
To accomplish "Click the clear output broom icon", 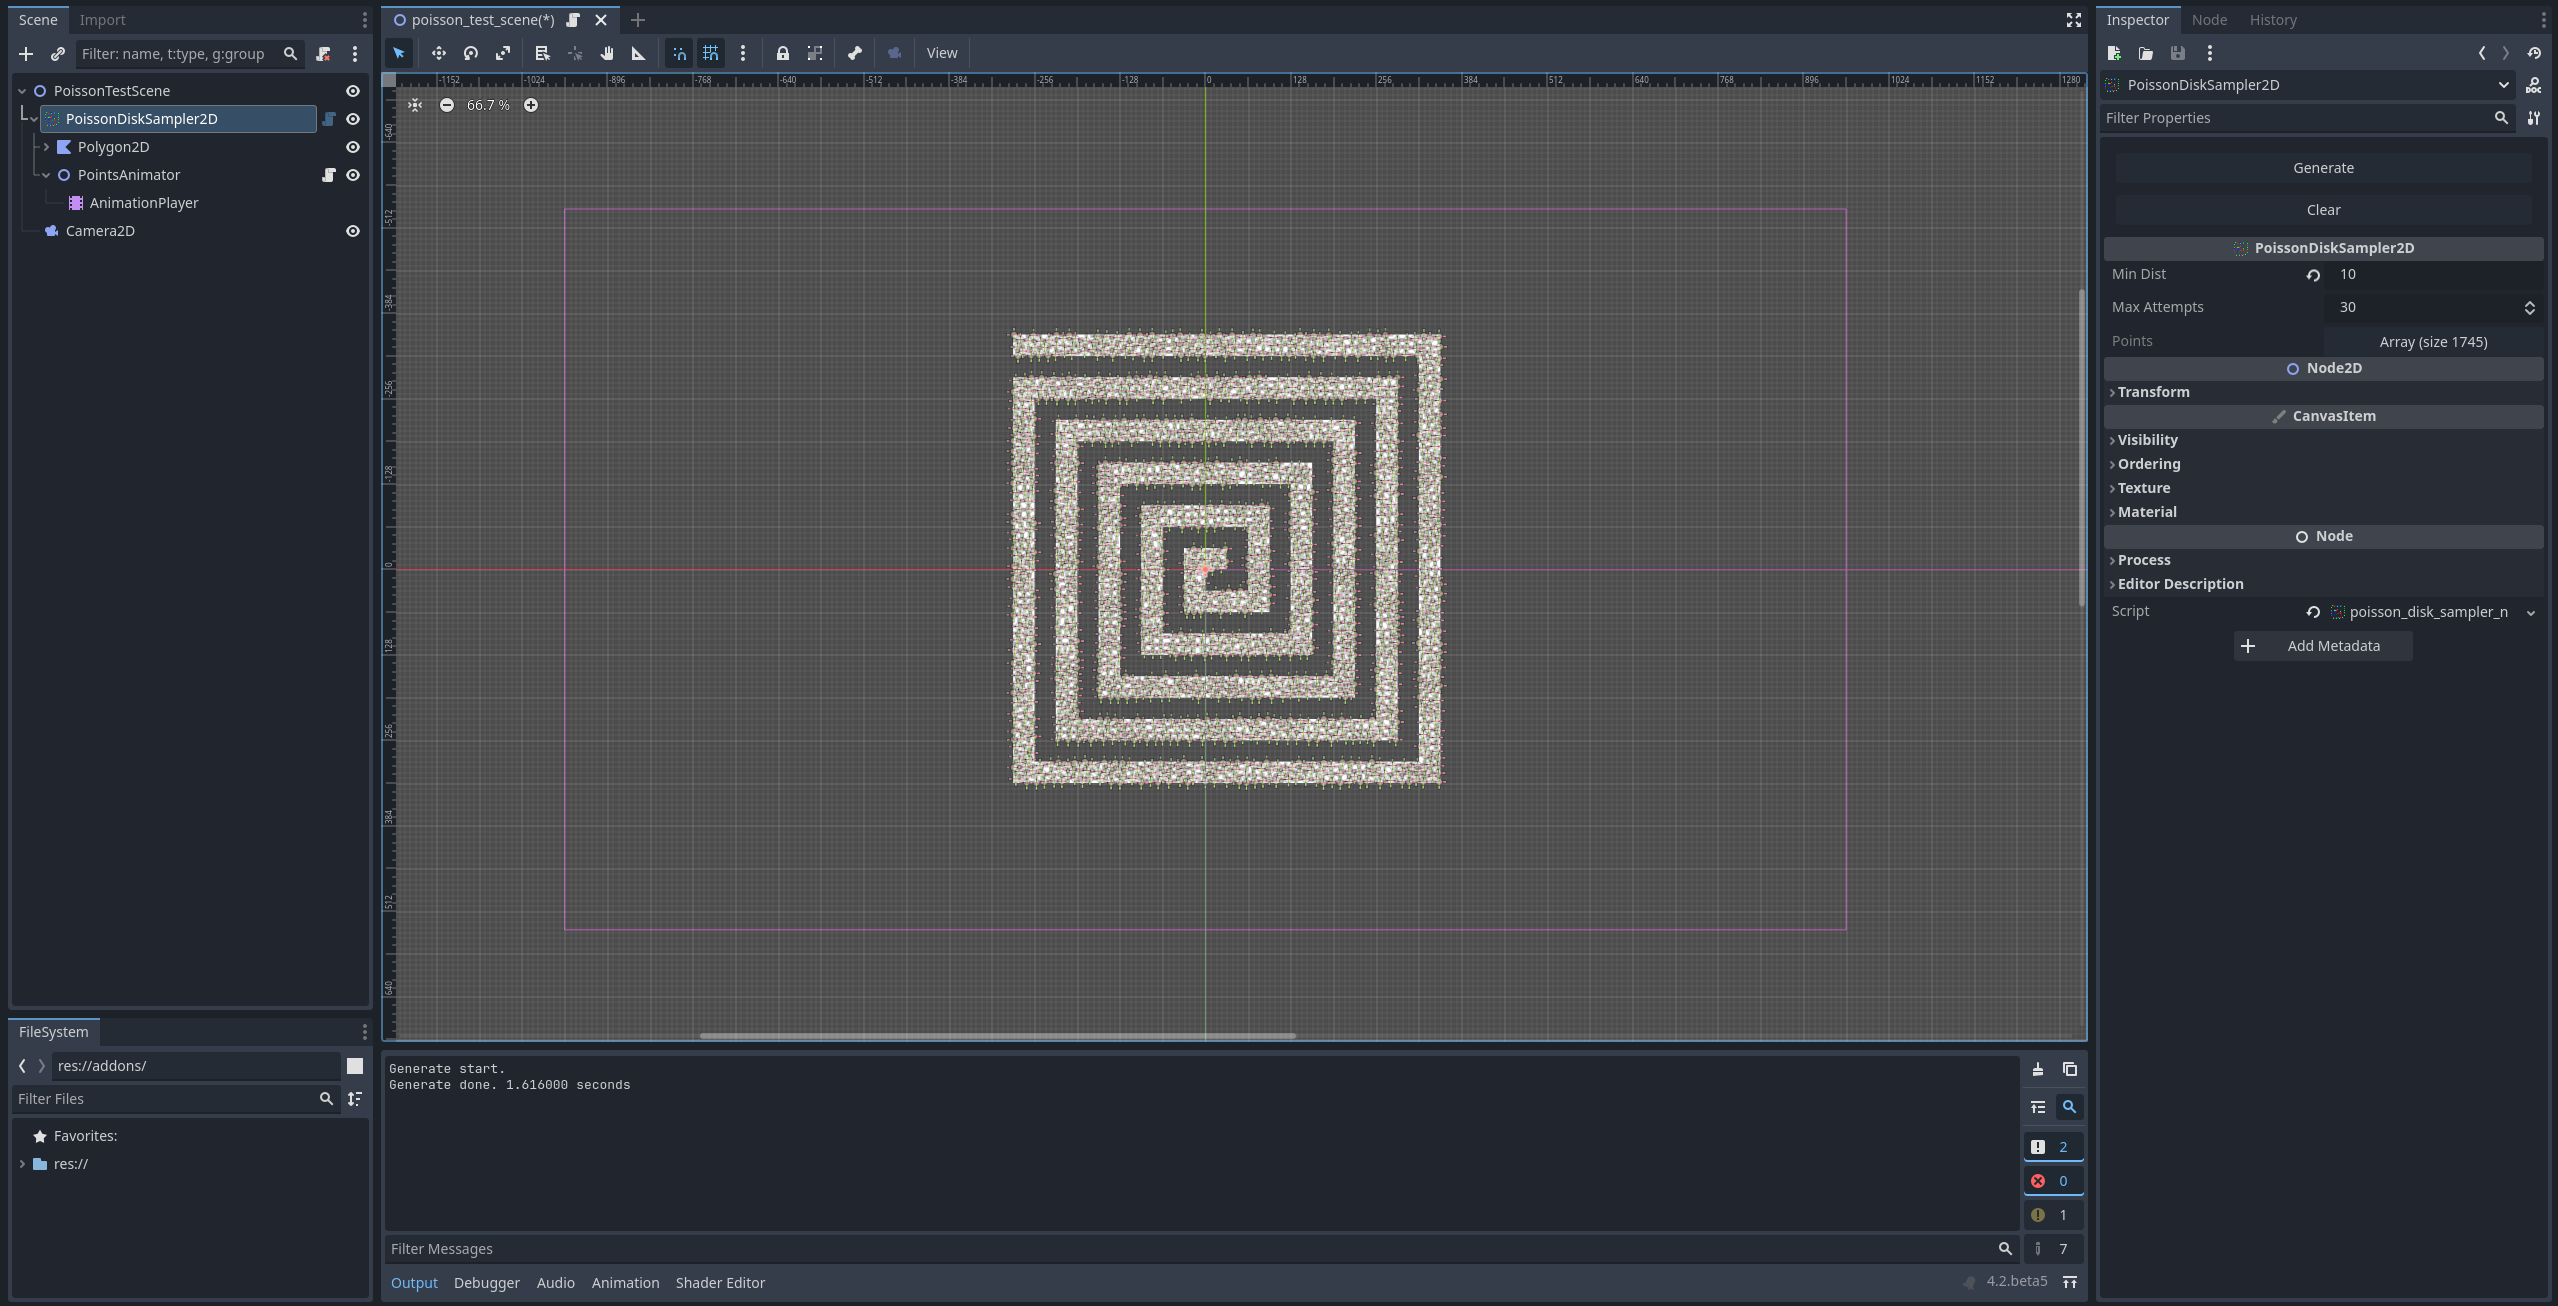I will click(x=2037, y=1069).
